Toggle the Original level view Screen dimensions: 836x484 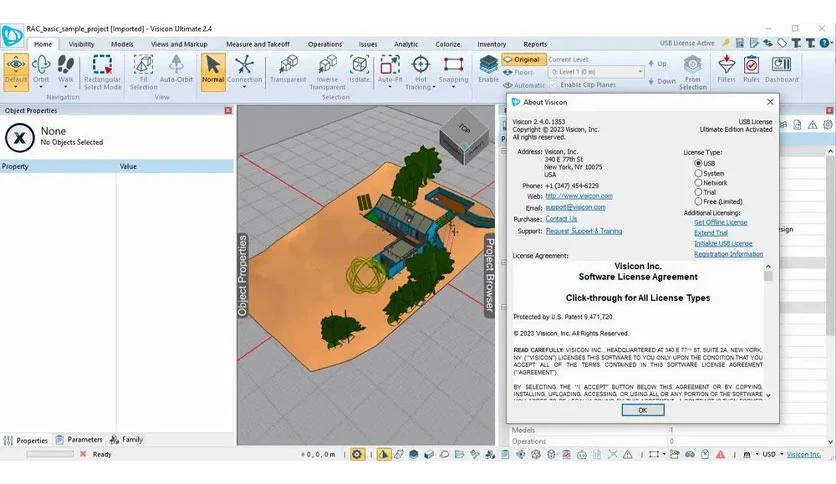point(524,60)
